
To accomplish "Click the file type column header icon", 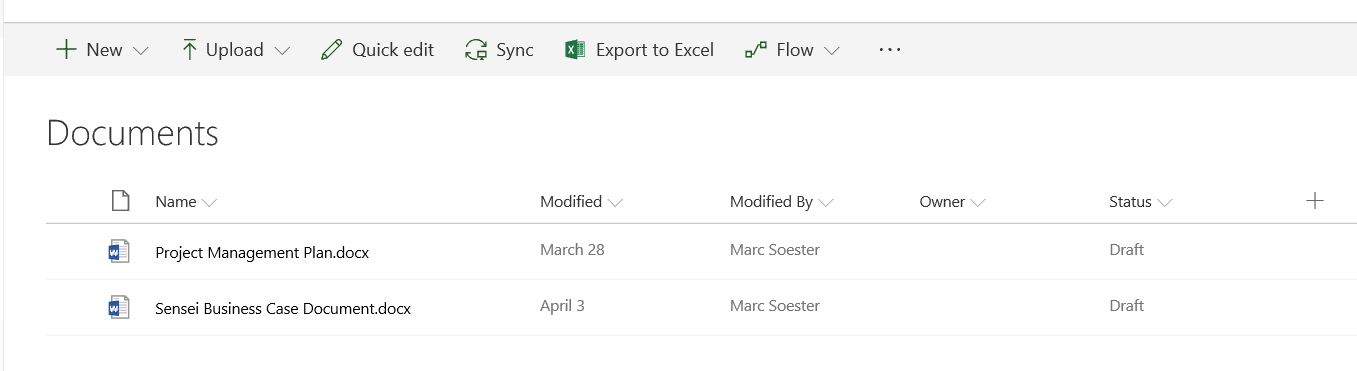I will pyautogui.click(x=120, y=201).
